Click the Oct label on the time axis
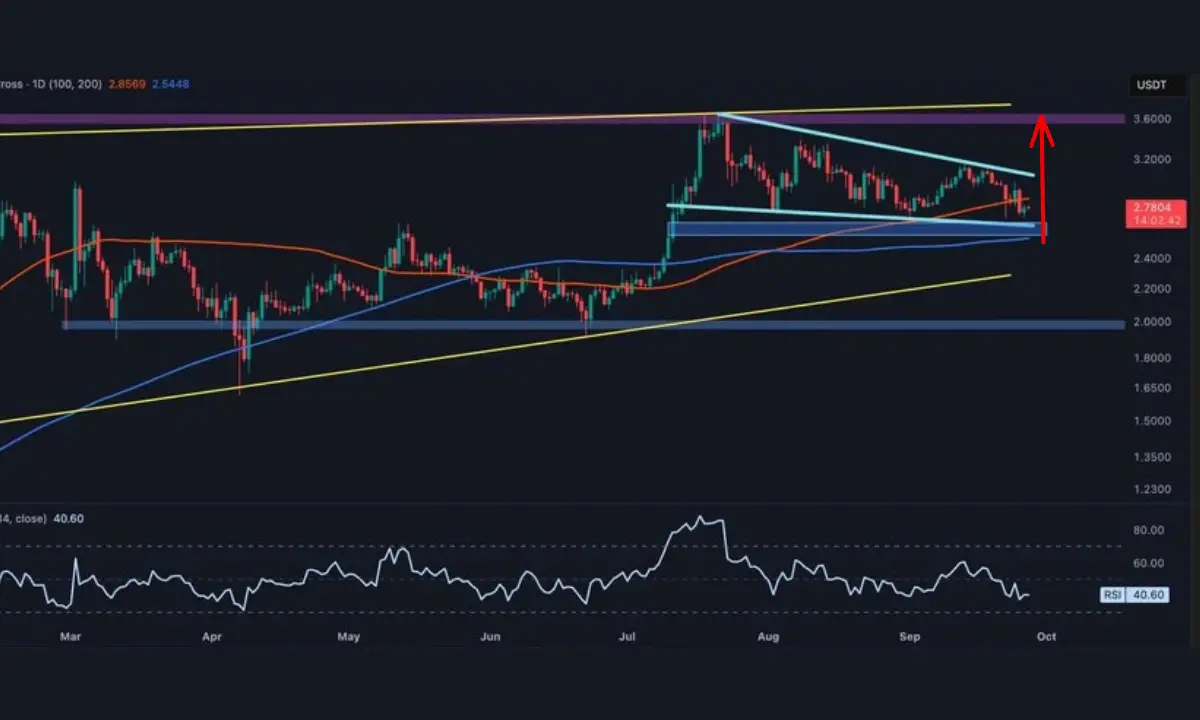1200x720 pixels. [1046, 635]
